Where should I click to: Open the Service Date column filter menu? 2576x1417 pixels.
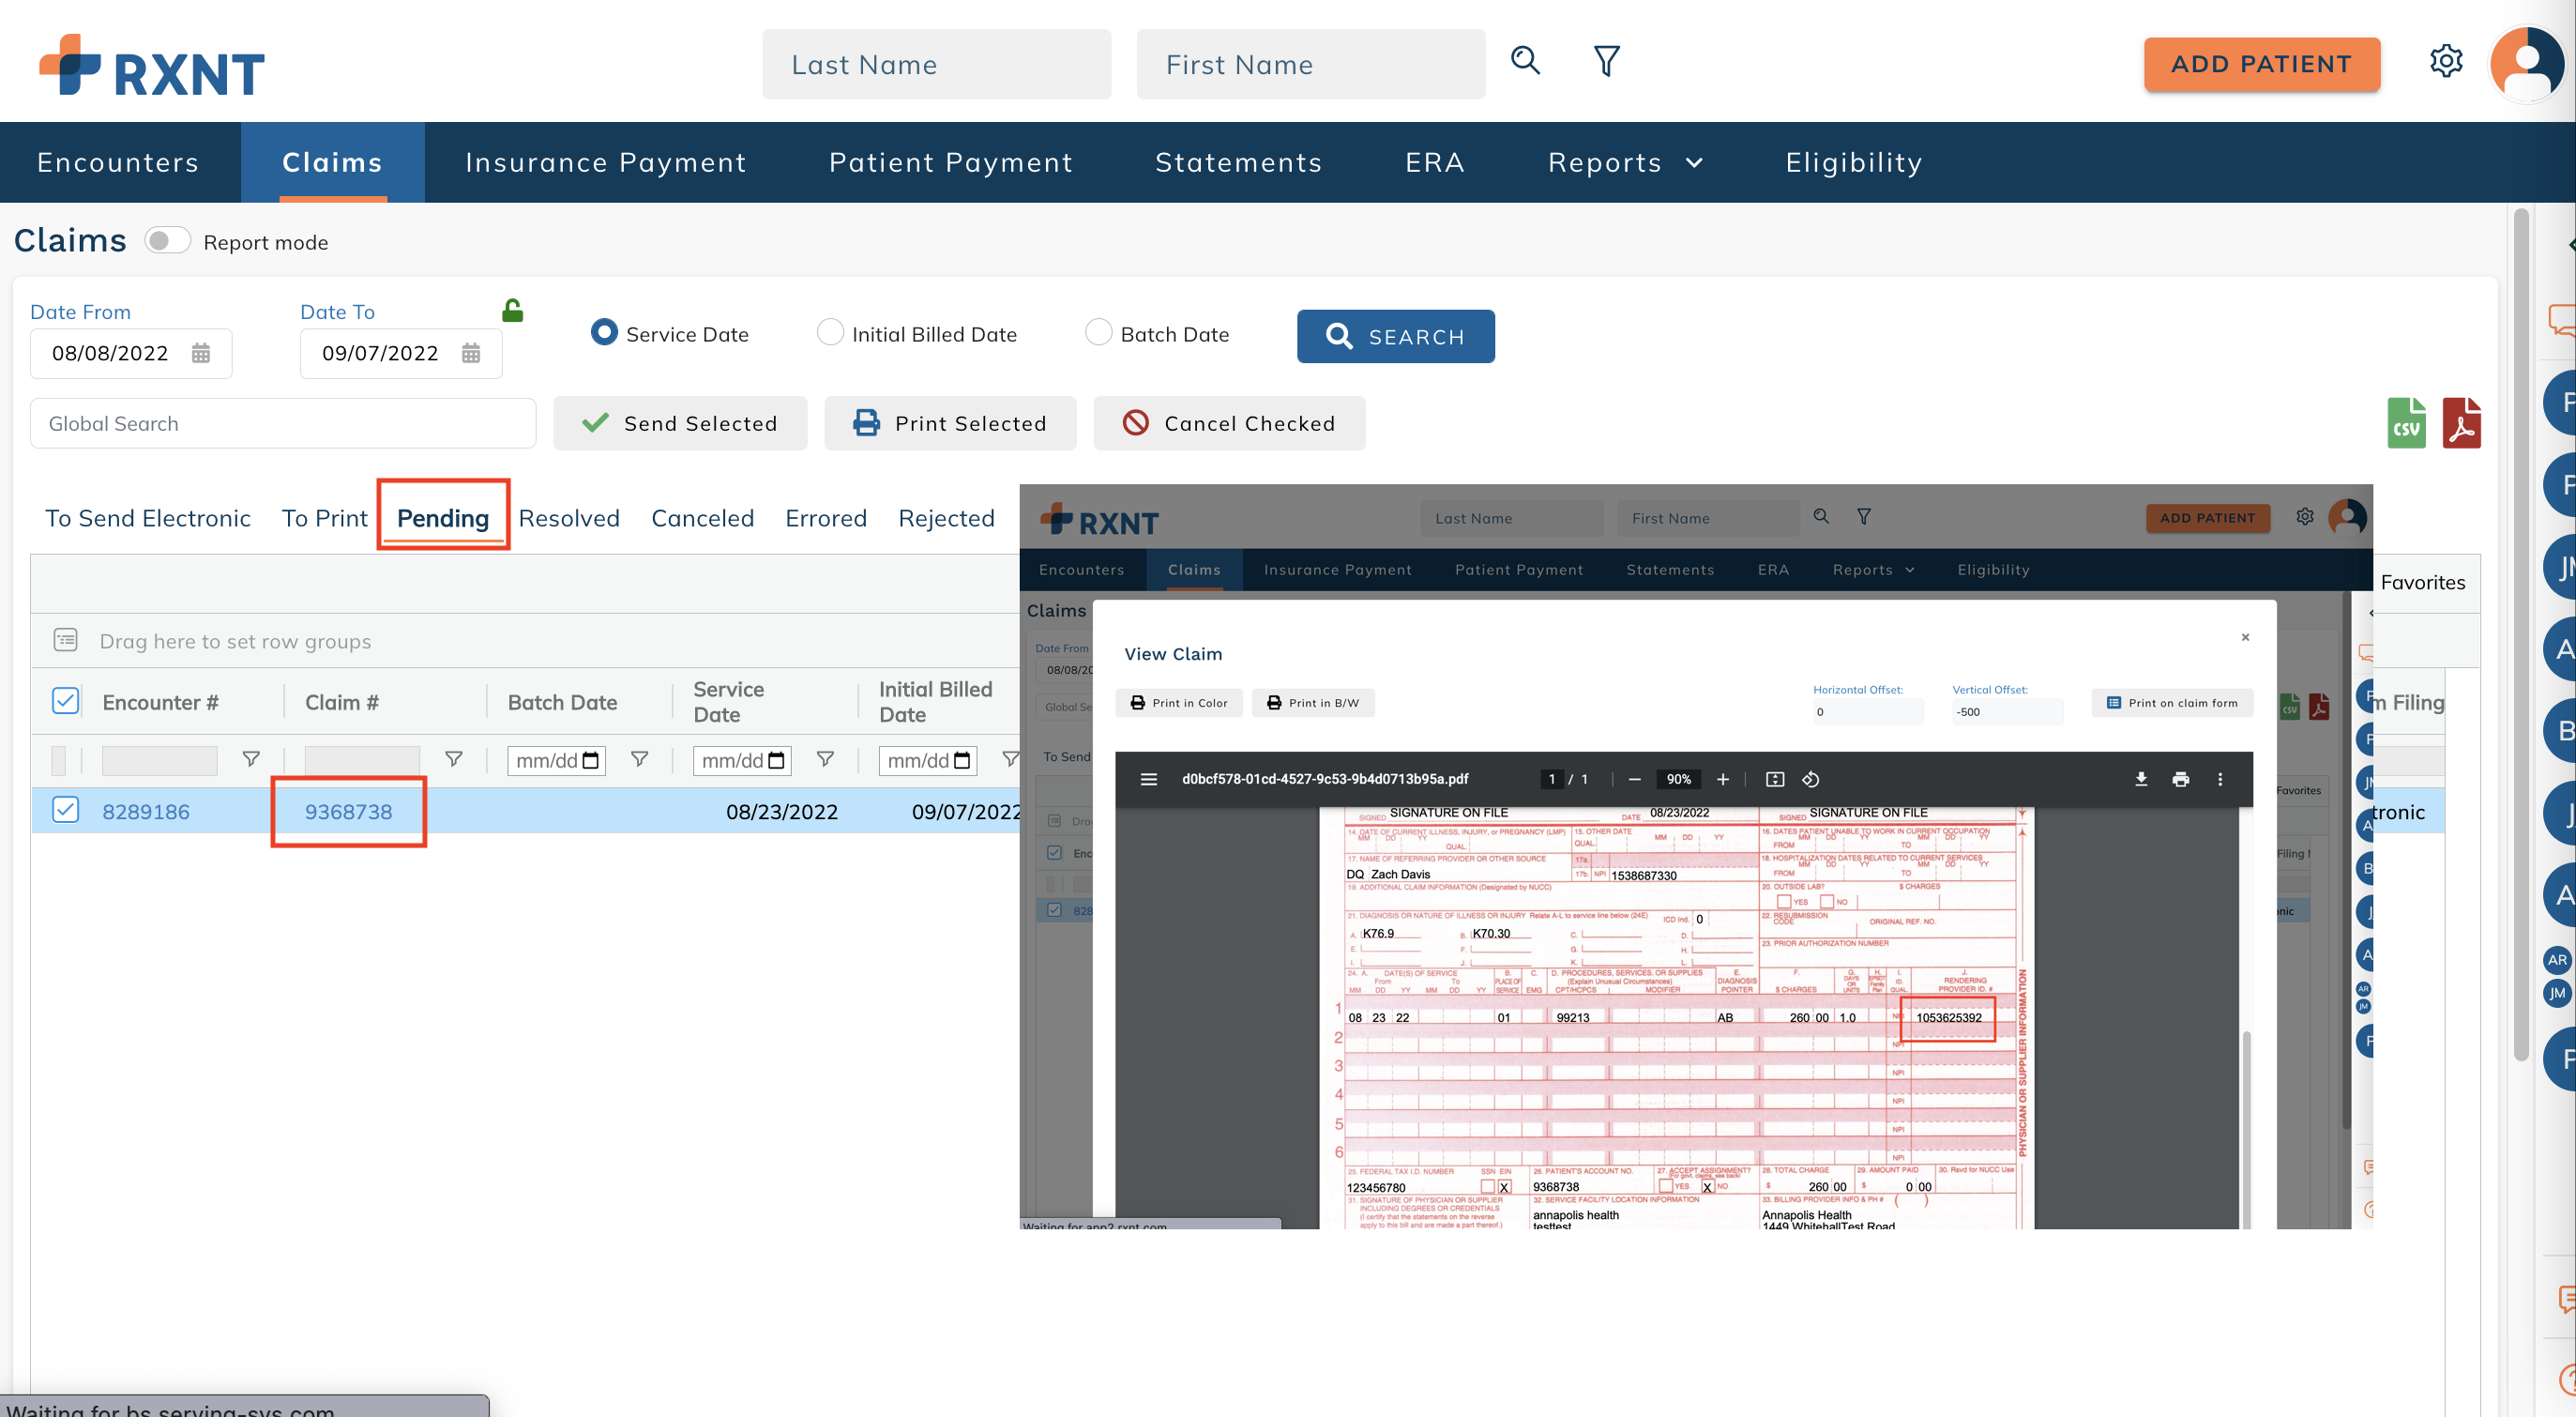coord(825,759)
